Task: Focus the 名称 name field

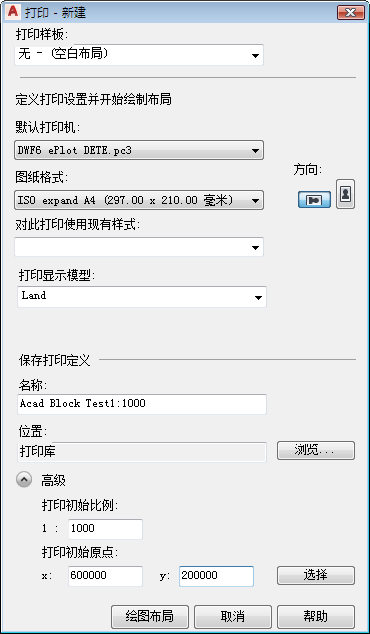Action: pos(142,404)
